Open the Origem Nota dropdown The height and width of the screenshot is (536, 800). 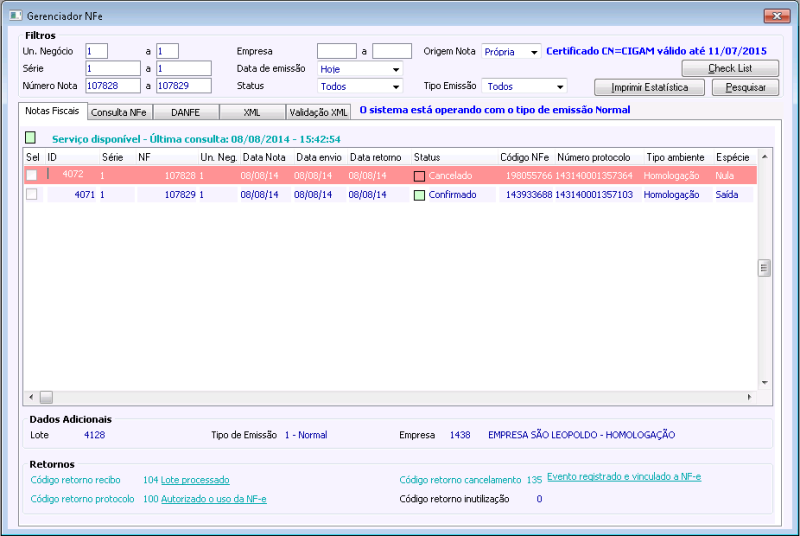pyautogui.click(x=534, y=52)
